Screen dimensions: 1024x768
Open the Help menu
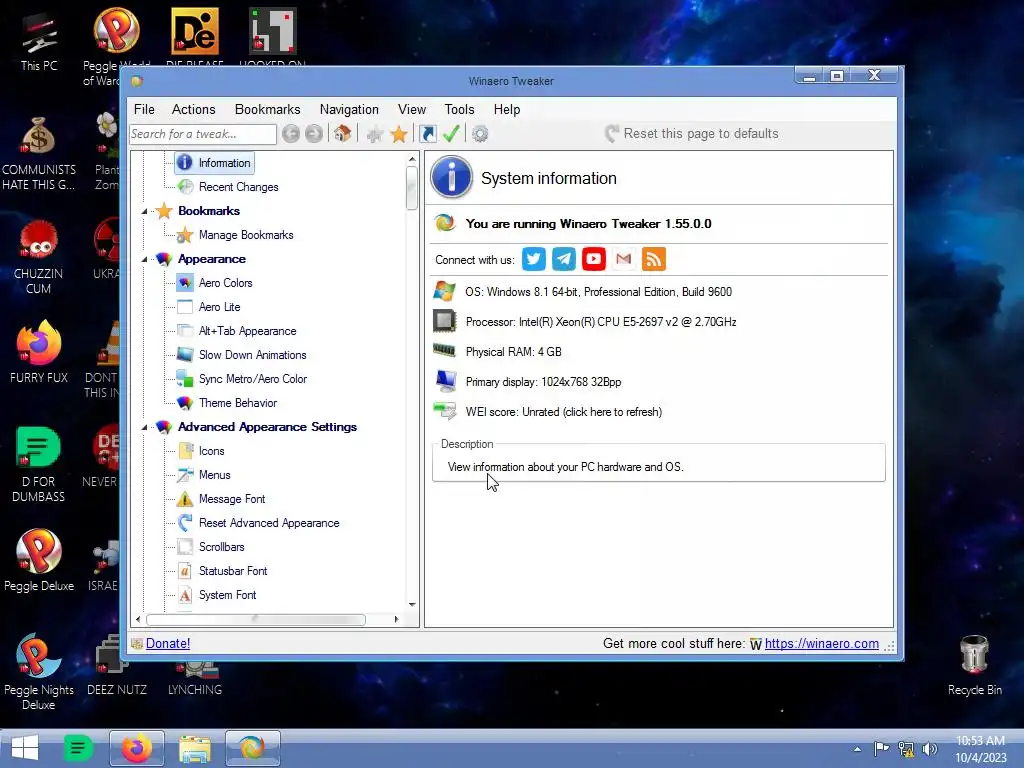pos(507,109)
